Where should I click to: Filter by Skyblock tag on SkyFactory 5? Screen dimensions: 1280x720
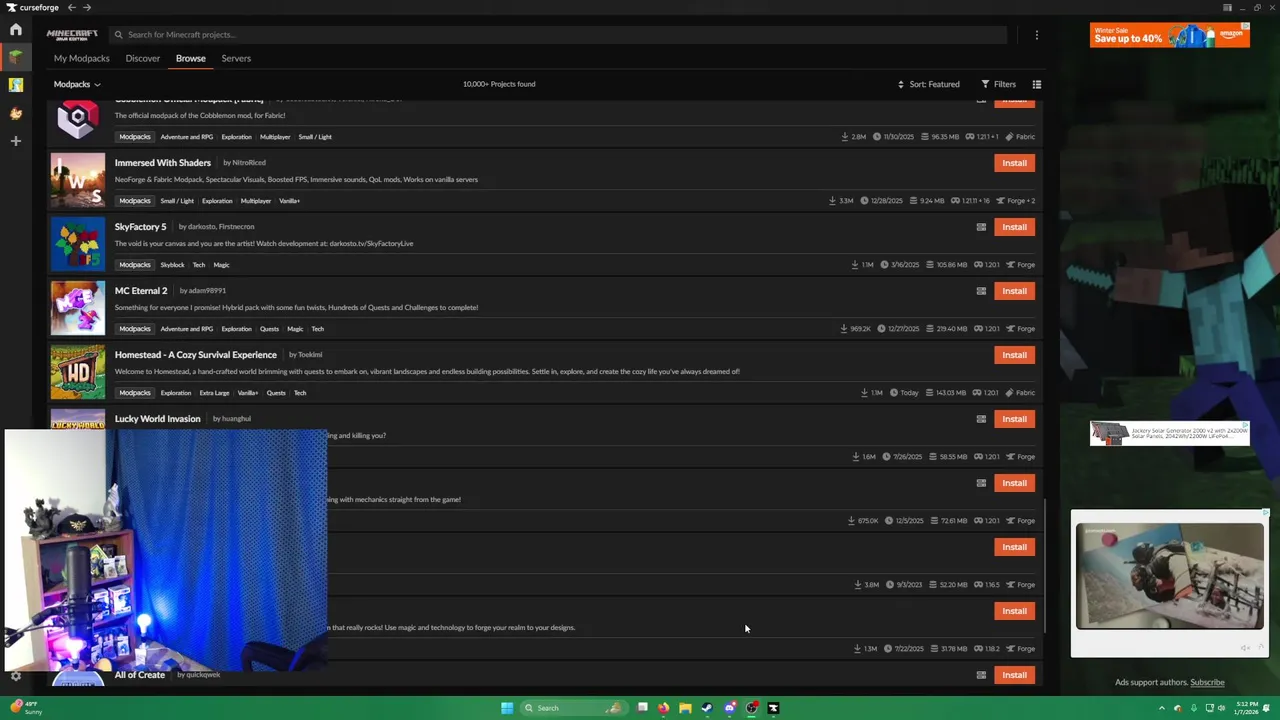tap(173, 265)
